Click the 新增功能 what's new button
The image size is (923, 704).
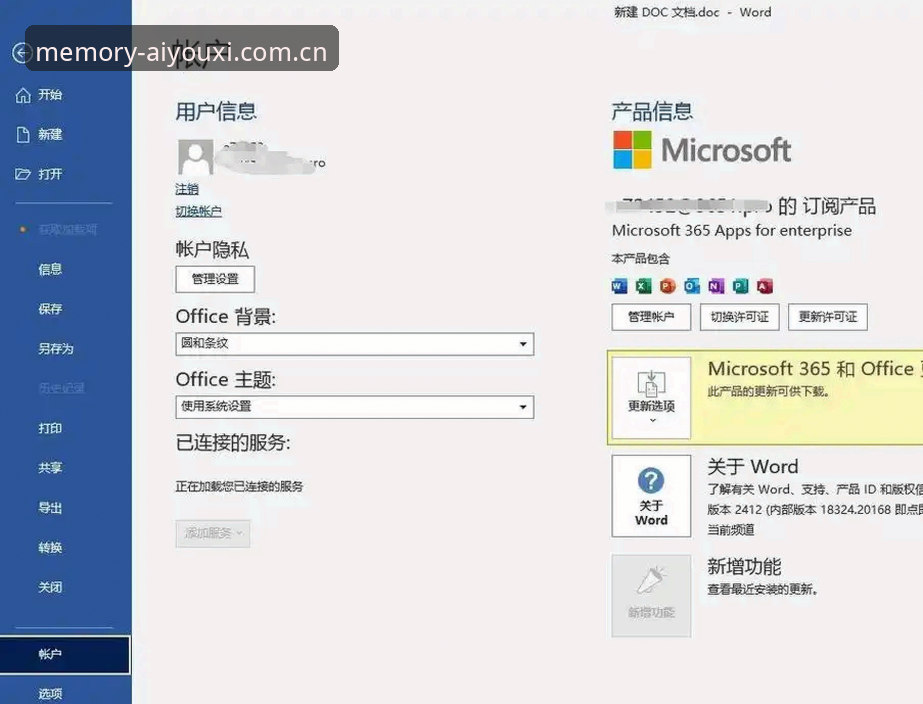(651, 595)
